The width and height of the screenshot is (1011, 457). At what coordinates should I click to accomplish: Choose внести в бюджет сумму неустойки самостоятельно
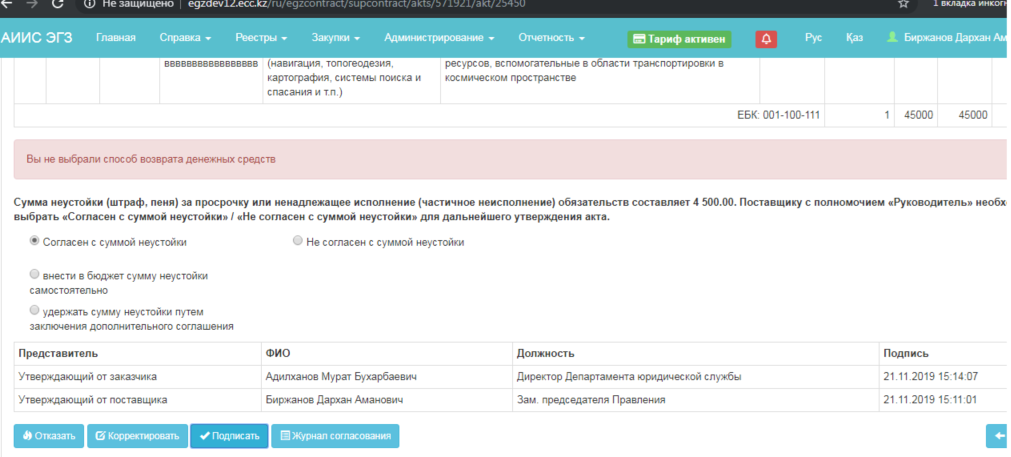pos(36,273)
